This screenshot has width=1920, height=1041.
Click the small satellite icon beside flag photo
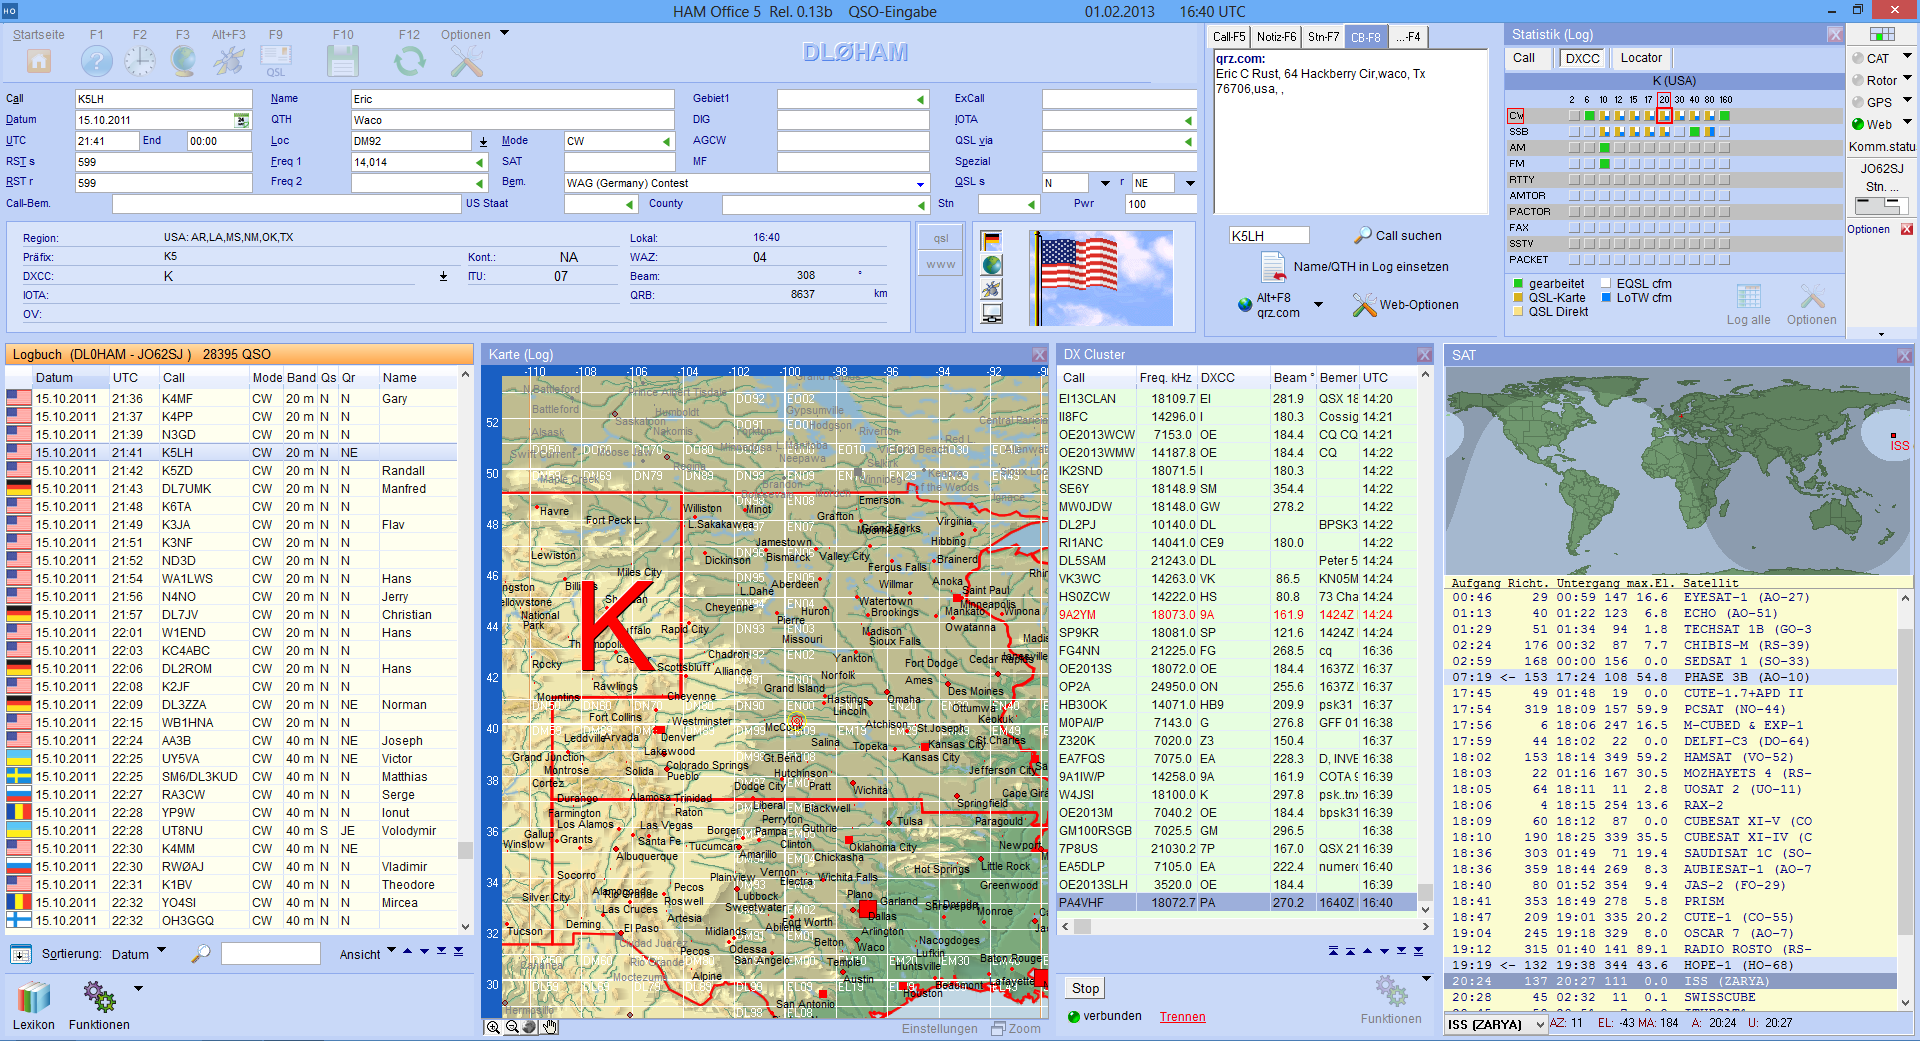click(x=992, y=289)
